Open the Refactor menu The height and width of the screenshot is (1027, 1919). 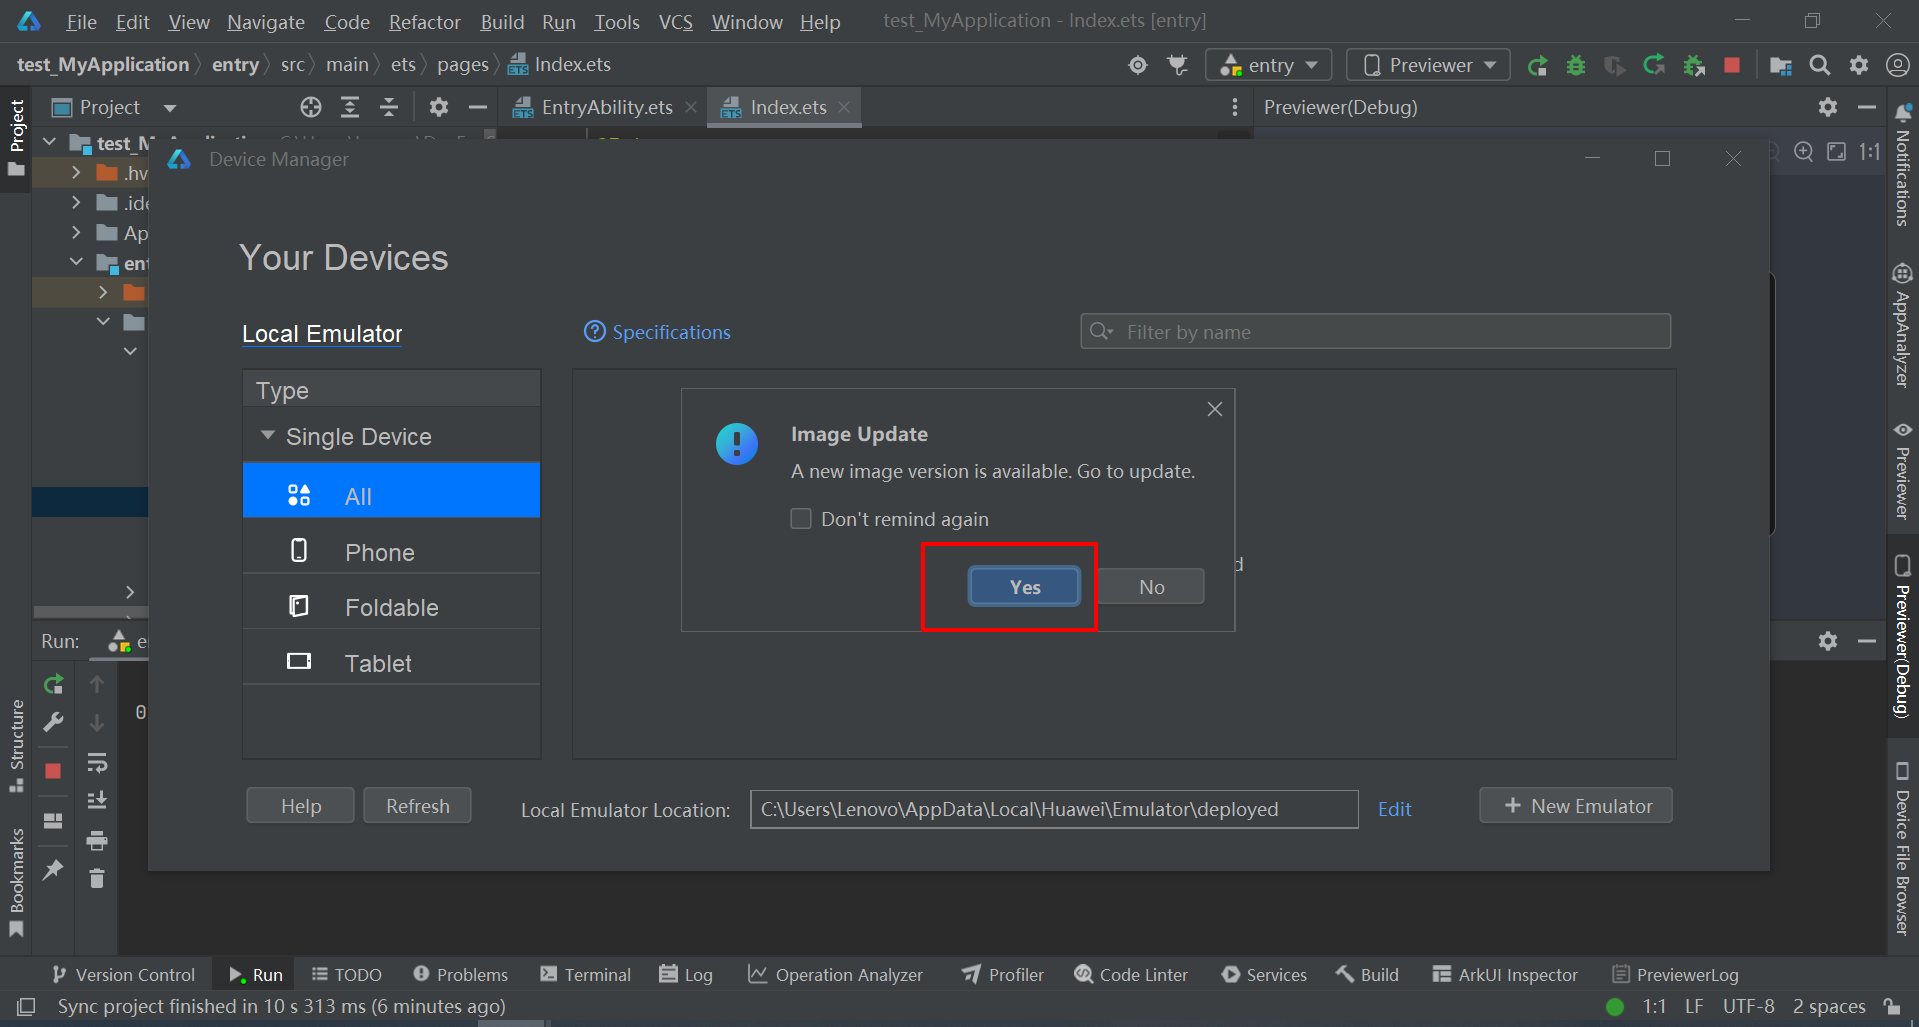coord(425,22)
